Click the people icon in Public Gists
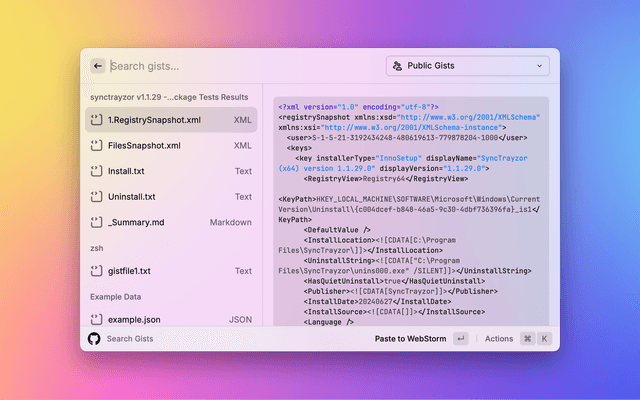This screenshot has height=400, width=640. point(397,66)
